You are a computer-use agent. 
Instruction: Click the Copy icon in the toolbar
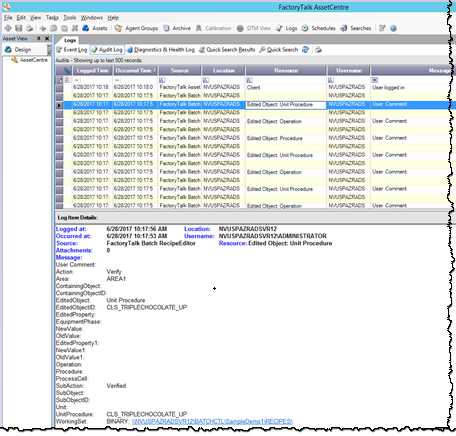(x=53, y=28)
